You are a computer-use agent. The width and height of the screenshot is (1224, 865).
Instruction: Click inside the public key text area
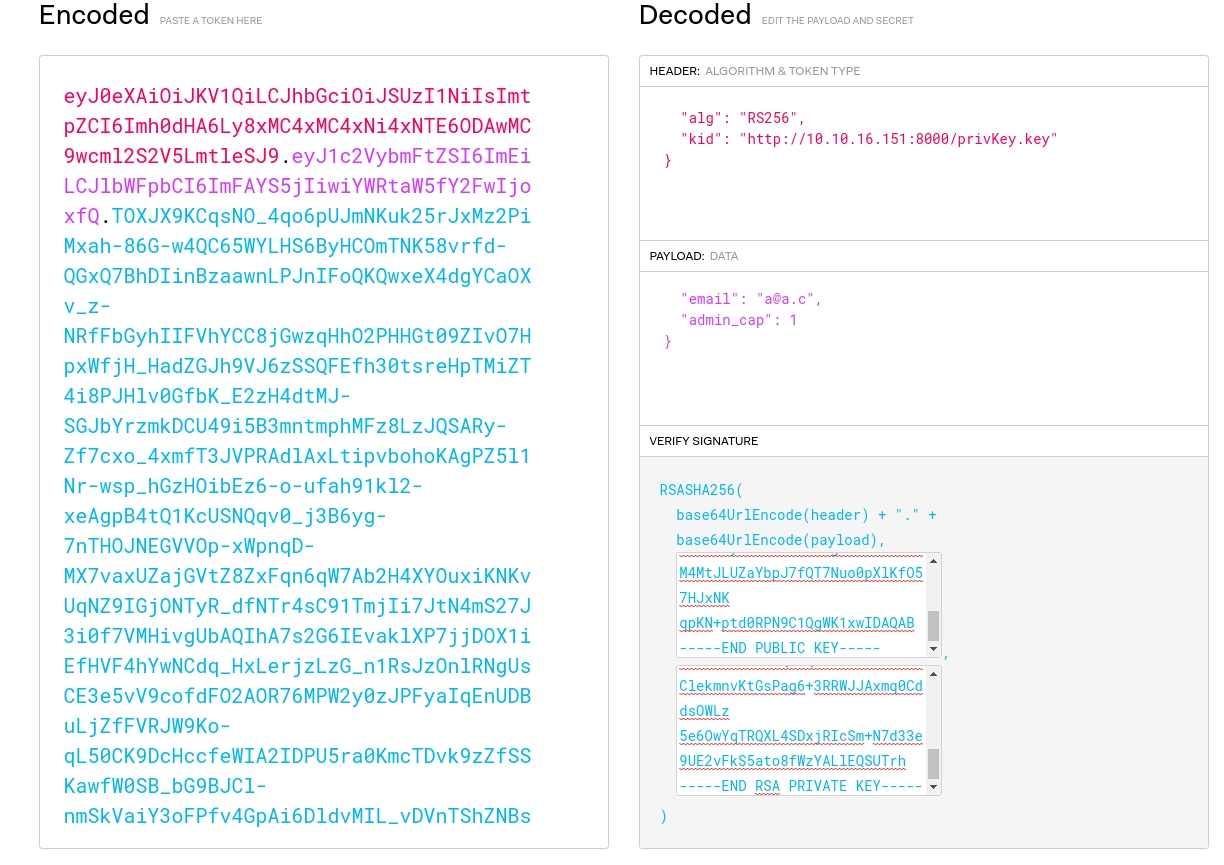tap(800, 598)
